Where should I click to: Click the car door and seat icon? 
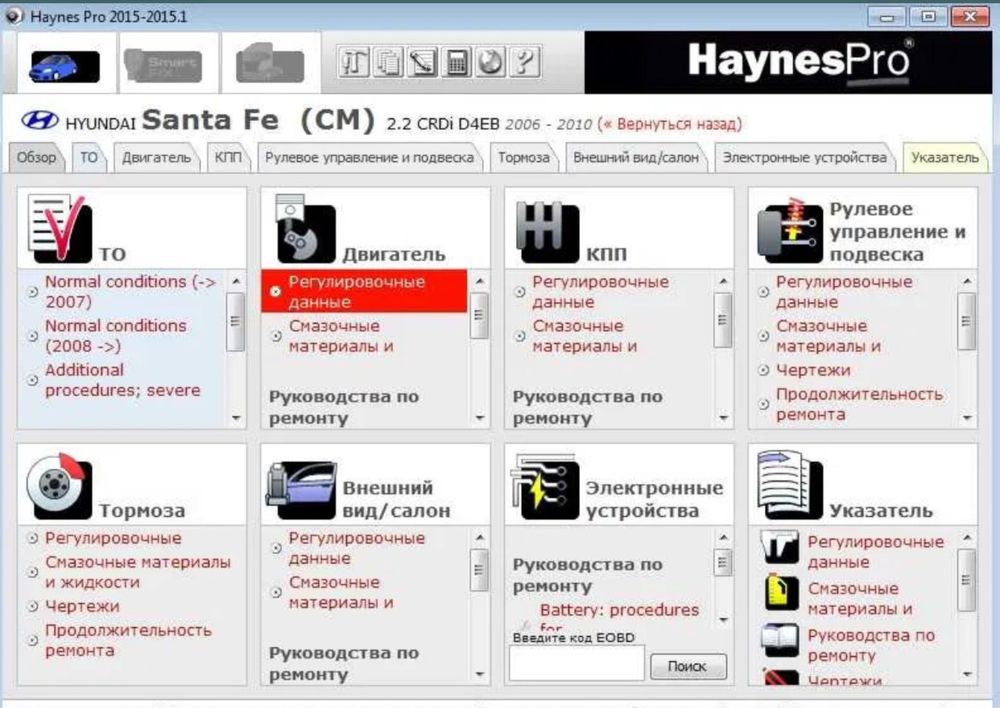tap(301, 490)
